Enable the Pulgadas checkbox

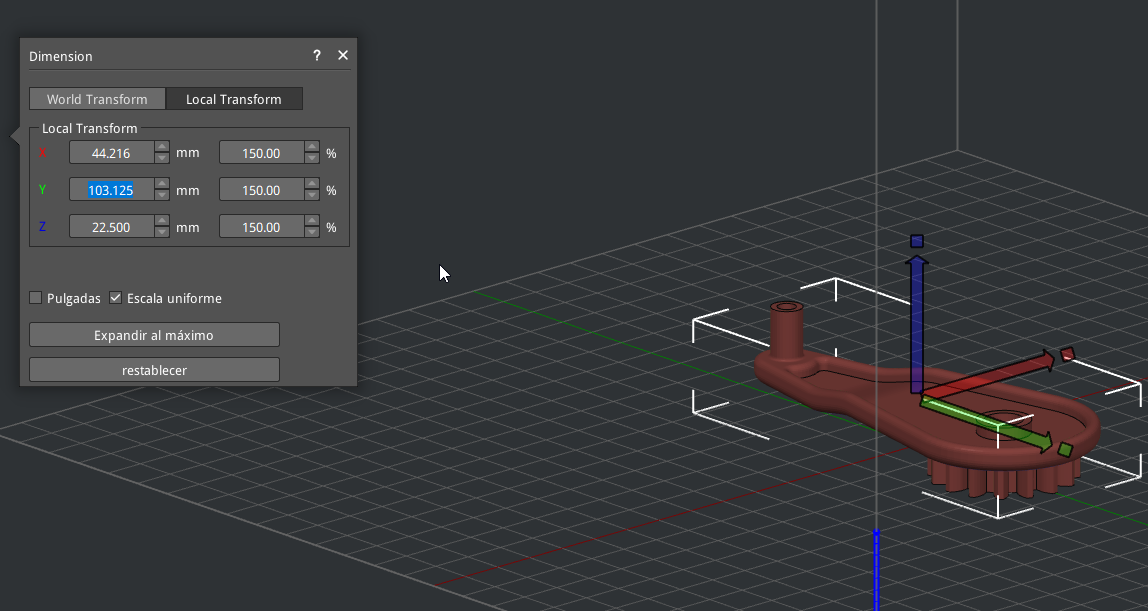(x=36, y=298)
